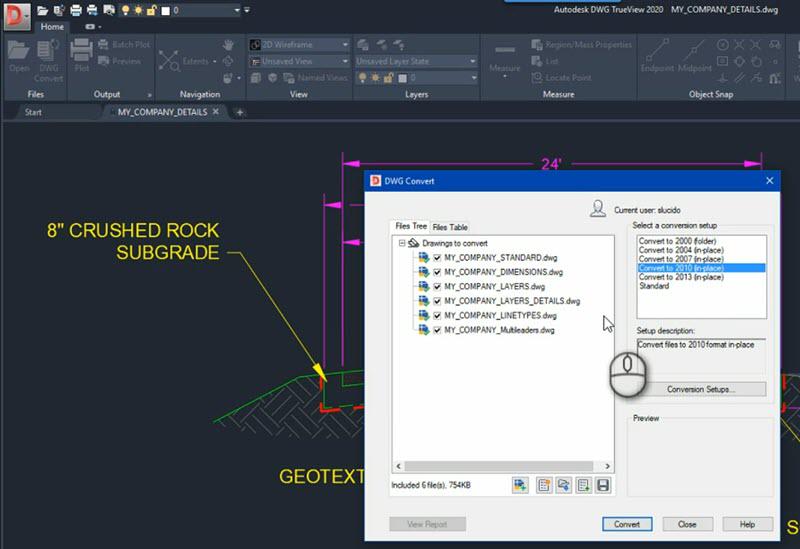
Task: Select the Files Tree tab
Action: (x=411, y=226)
